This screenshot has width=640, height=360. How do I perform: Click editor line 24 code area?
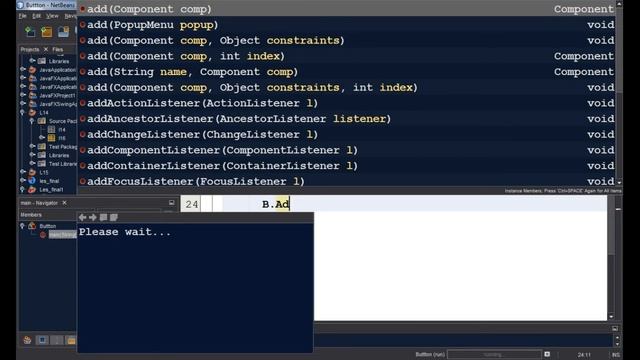(414, 204)
